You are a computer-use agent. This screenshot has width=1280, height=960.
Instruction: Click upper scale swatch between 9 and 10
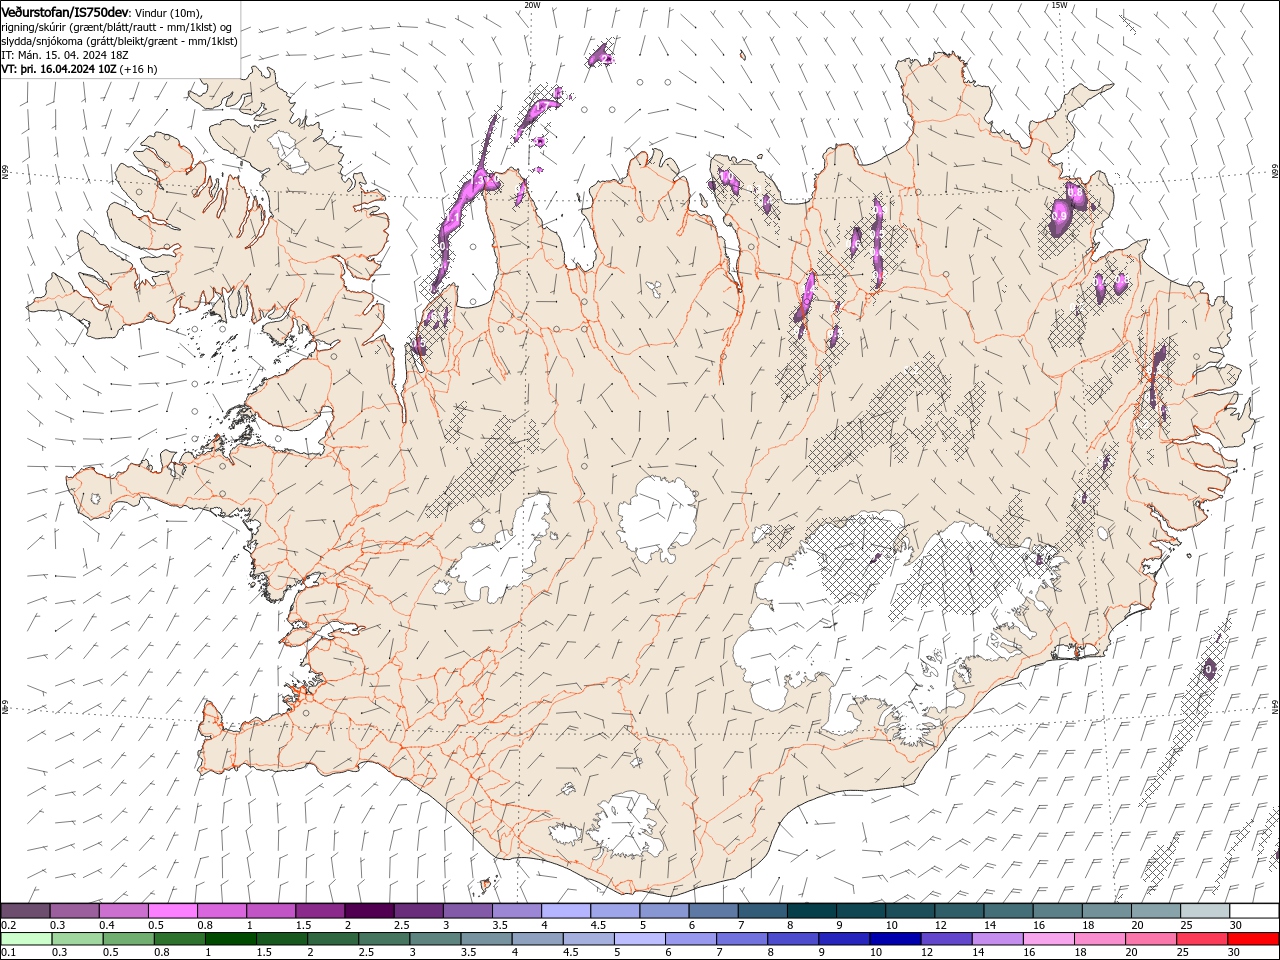click(861, 911)
